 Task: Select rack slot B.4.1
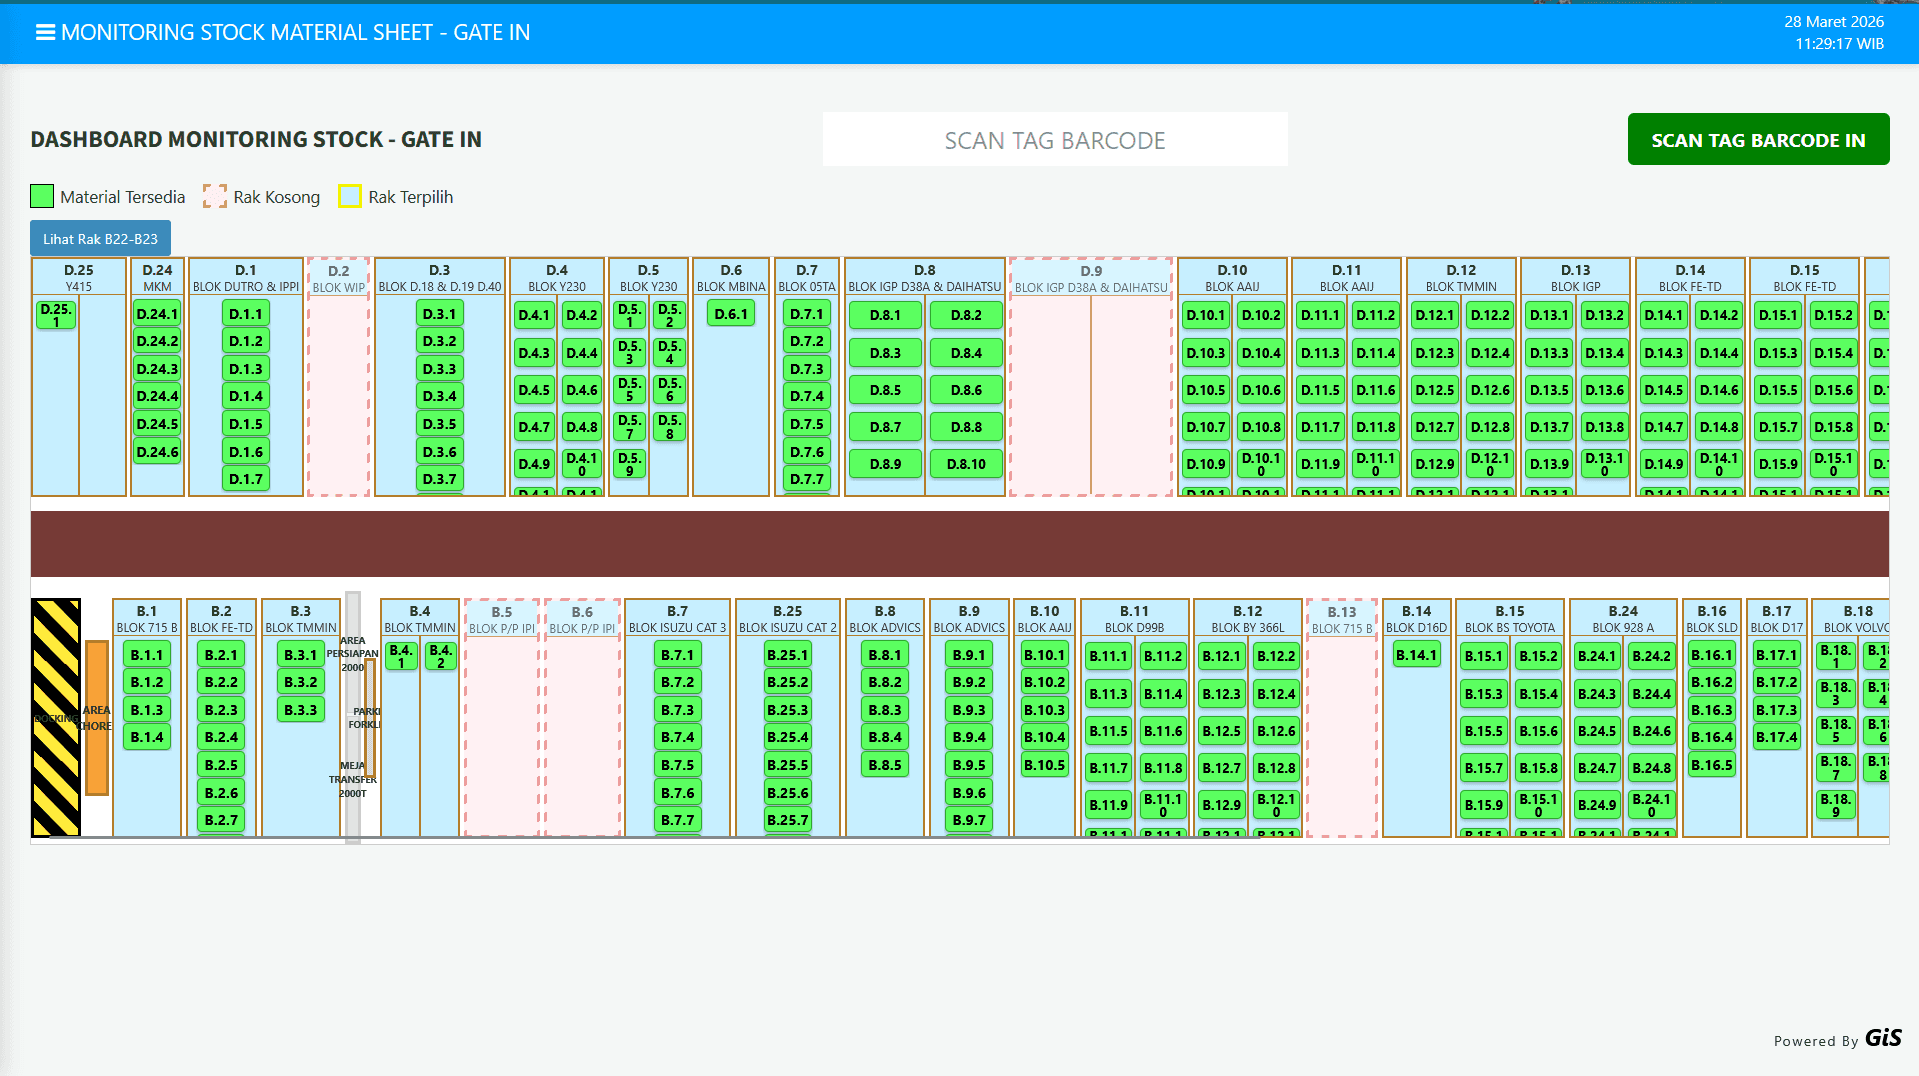[401, 656]
